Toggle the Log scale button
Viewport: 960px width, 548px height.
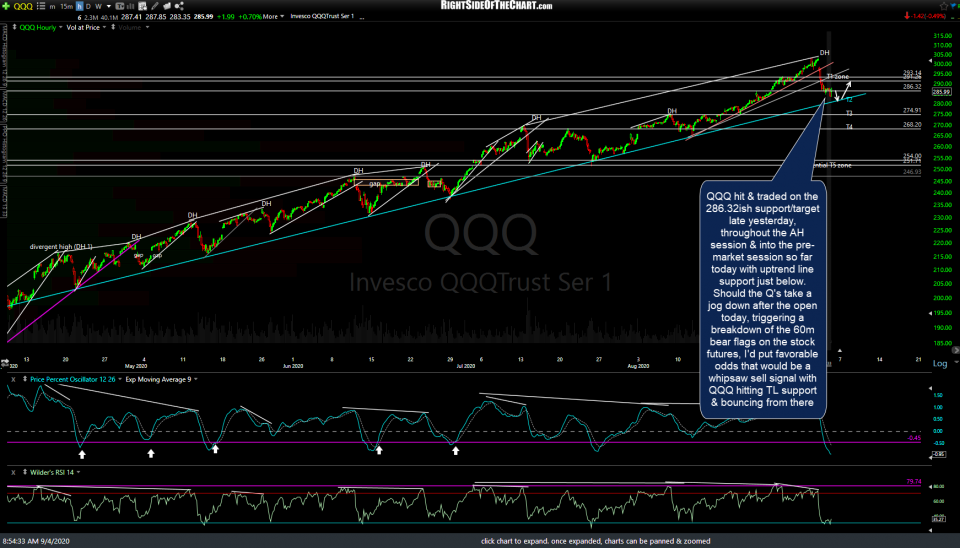pyautogui.click(x=940, y=364)
